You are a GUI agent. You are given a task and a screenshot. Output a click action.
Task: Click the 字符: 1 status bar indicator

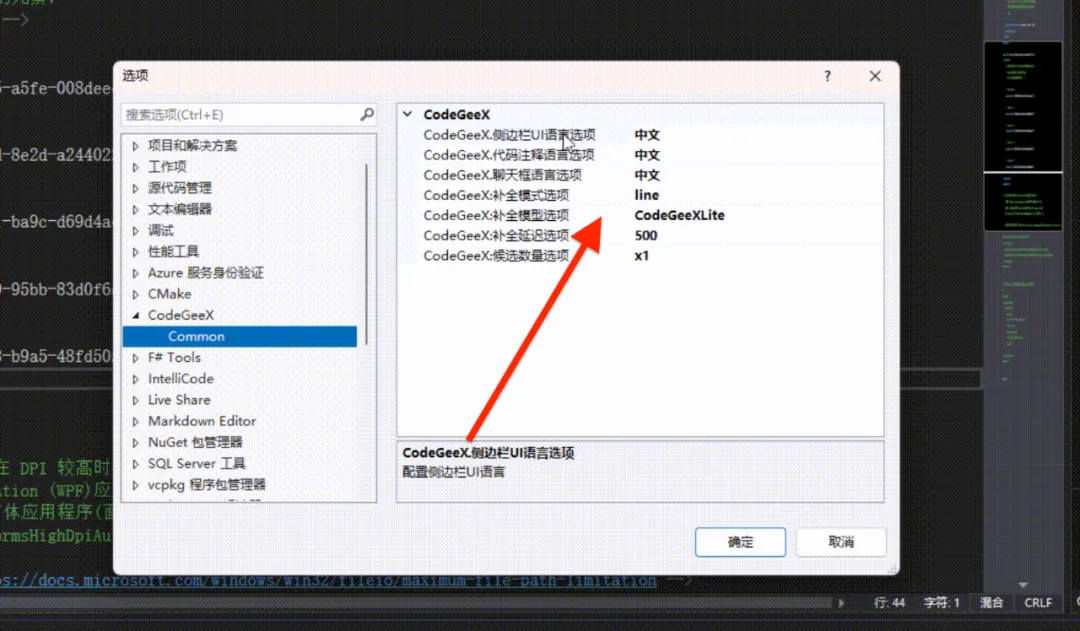[x=941, y=603]
